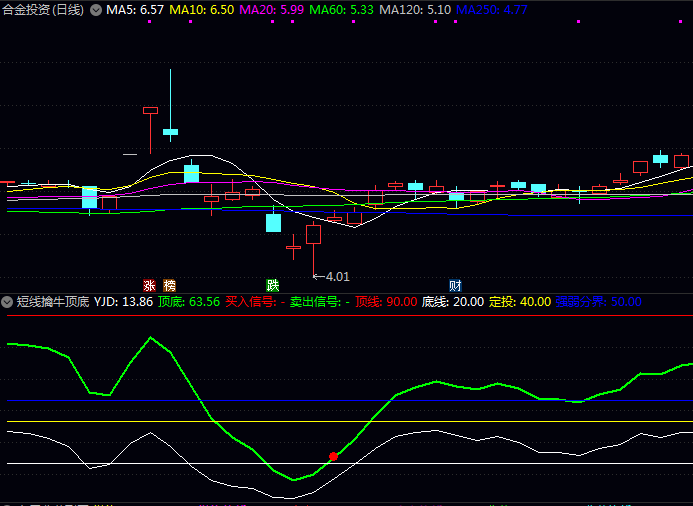Select the 底线: 20.00 value
The width and height of the screenshot is (693, 506).
point(453,302)
